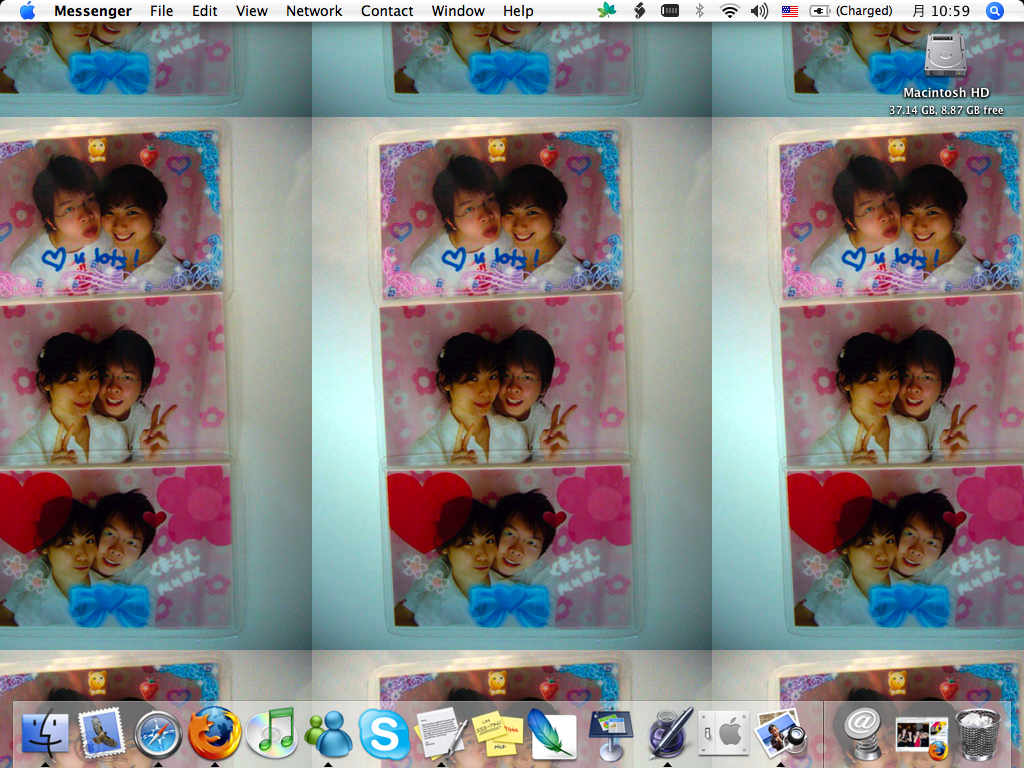Image resolution: width=1024 pixels, height=768 pixels.
Task: Open the minimized Firefox window in the Dock
Action: [x=921, y=738]
